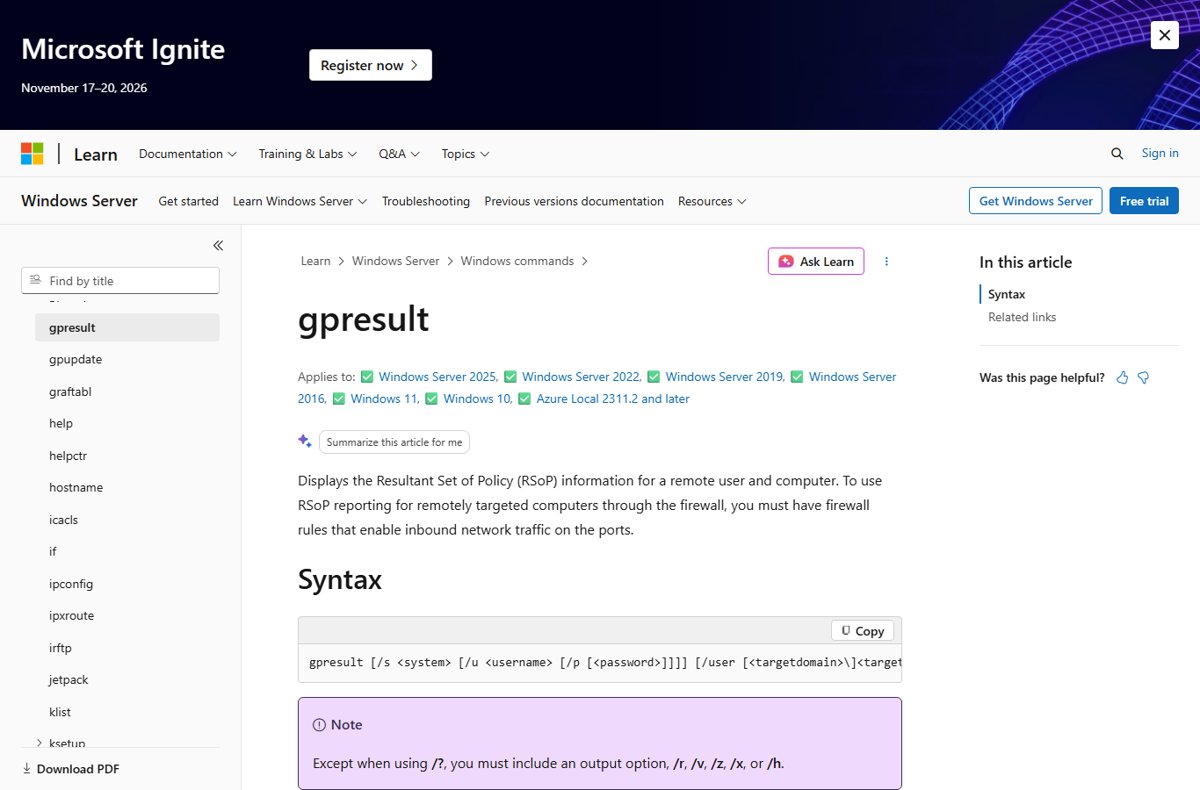Expand the Learn Windows Server dropdown
The width and height of the screenshot is (1200, 790).
click(300, 201)
